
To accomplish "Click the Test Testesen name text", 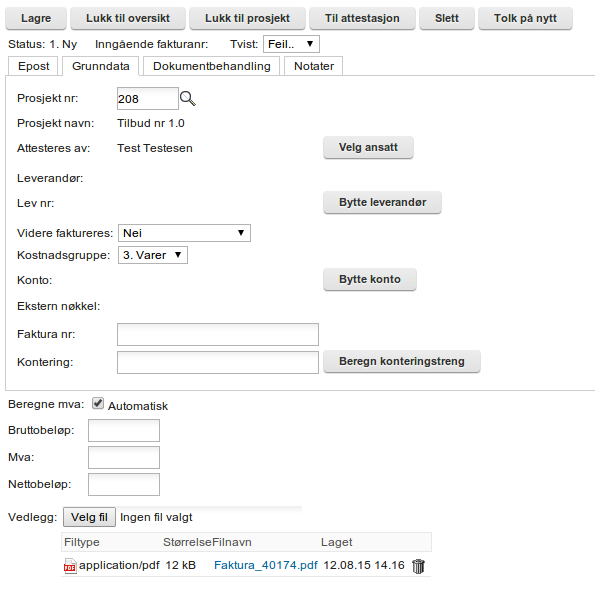I will (x=155, y=148).
